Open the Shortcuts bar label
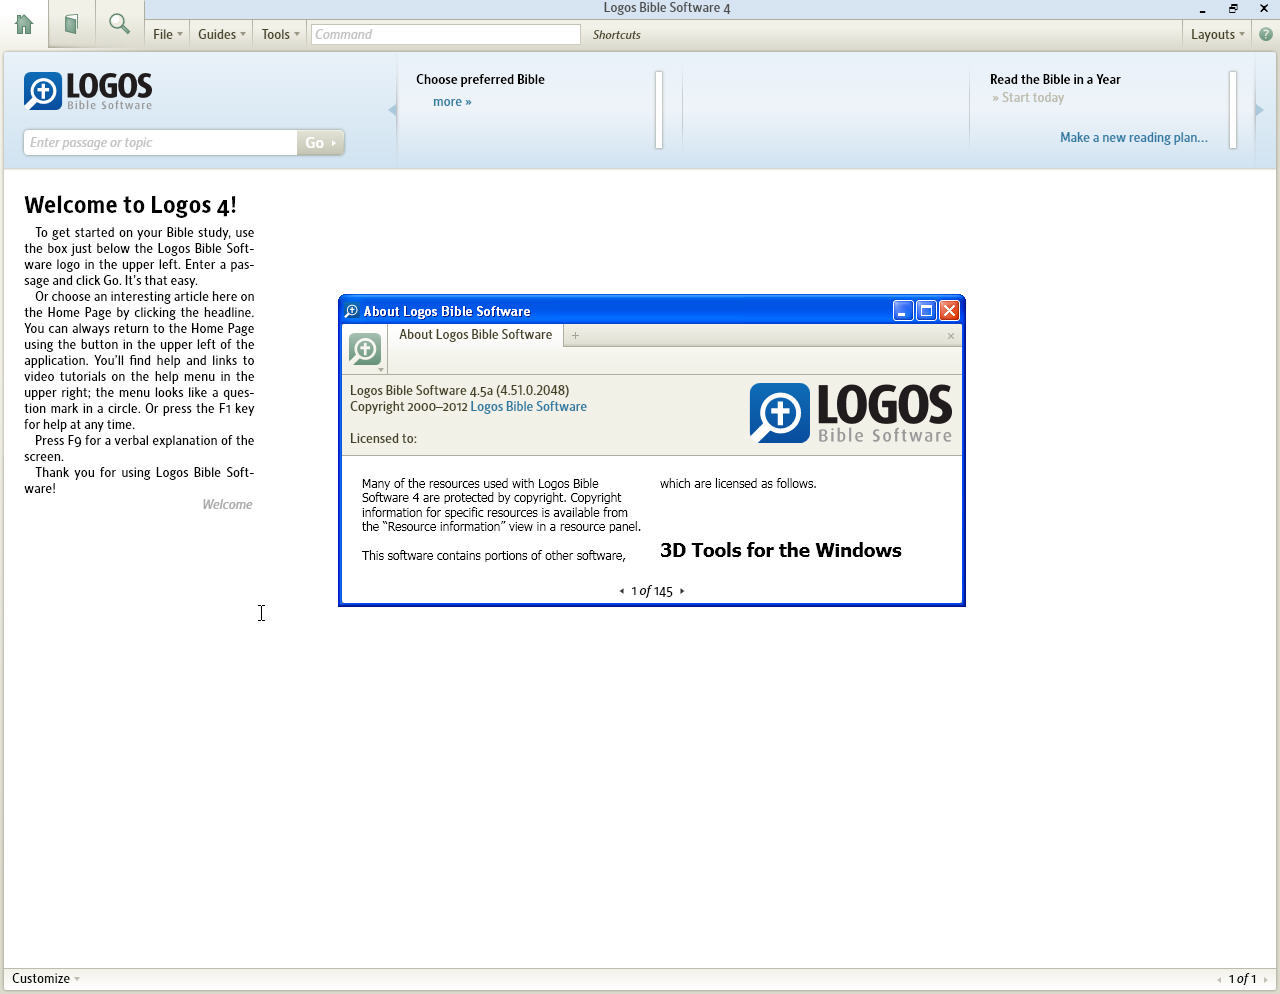 coord(616,34)
